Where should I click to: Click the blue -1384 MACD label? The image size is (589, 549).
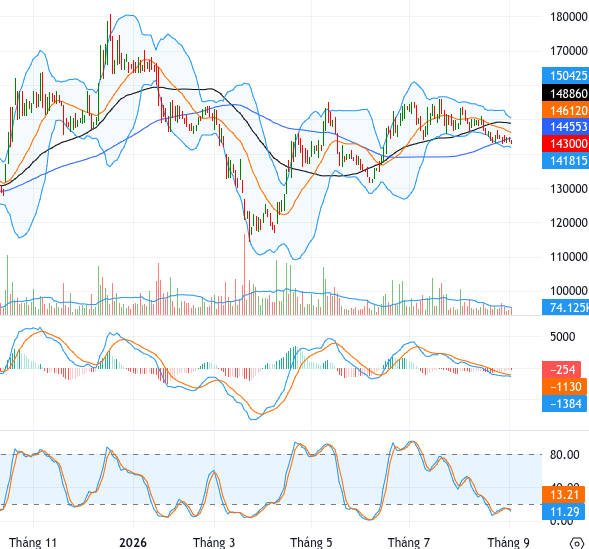[564, 404]
